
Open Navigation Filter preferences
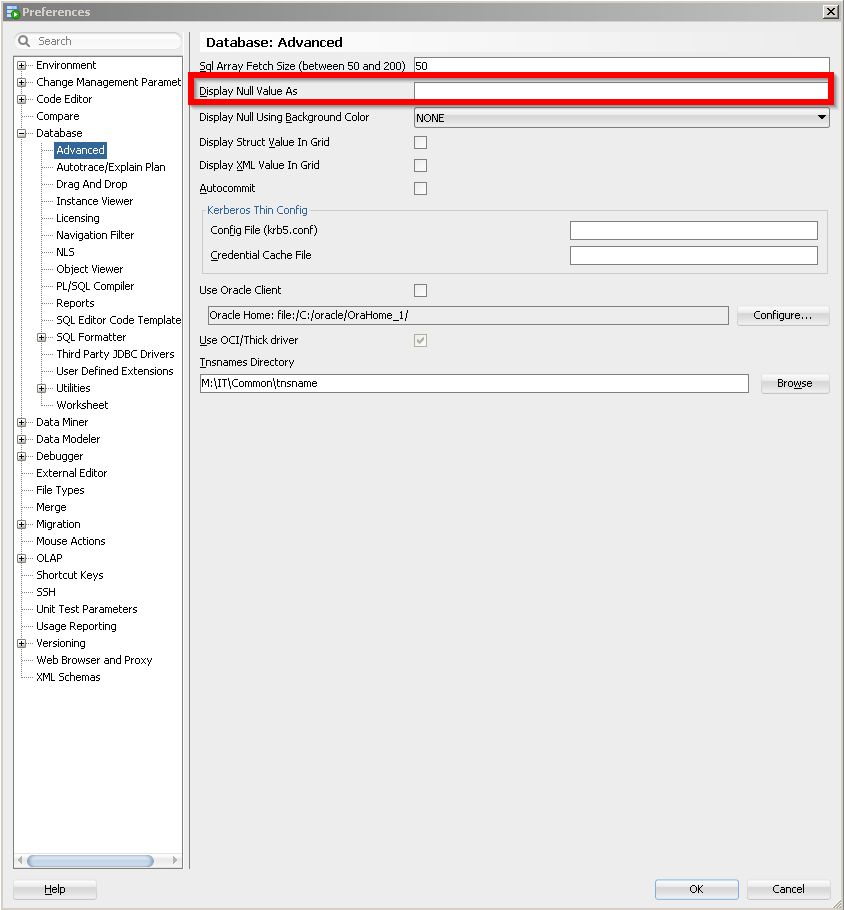click(95, 235)
